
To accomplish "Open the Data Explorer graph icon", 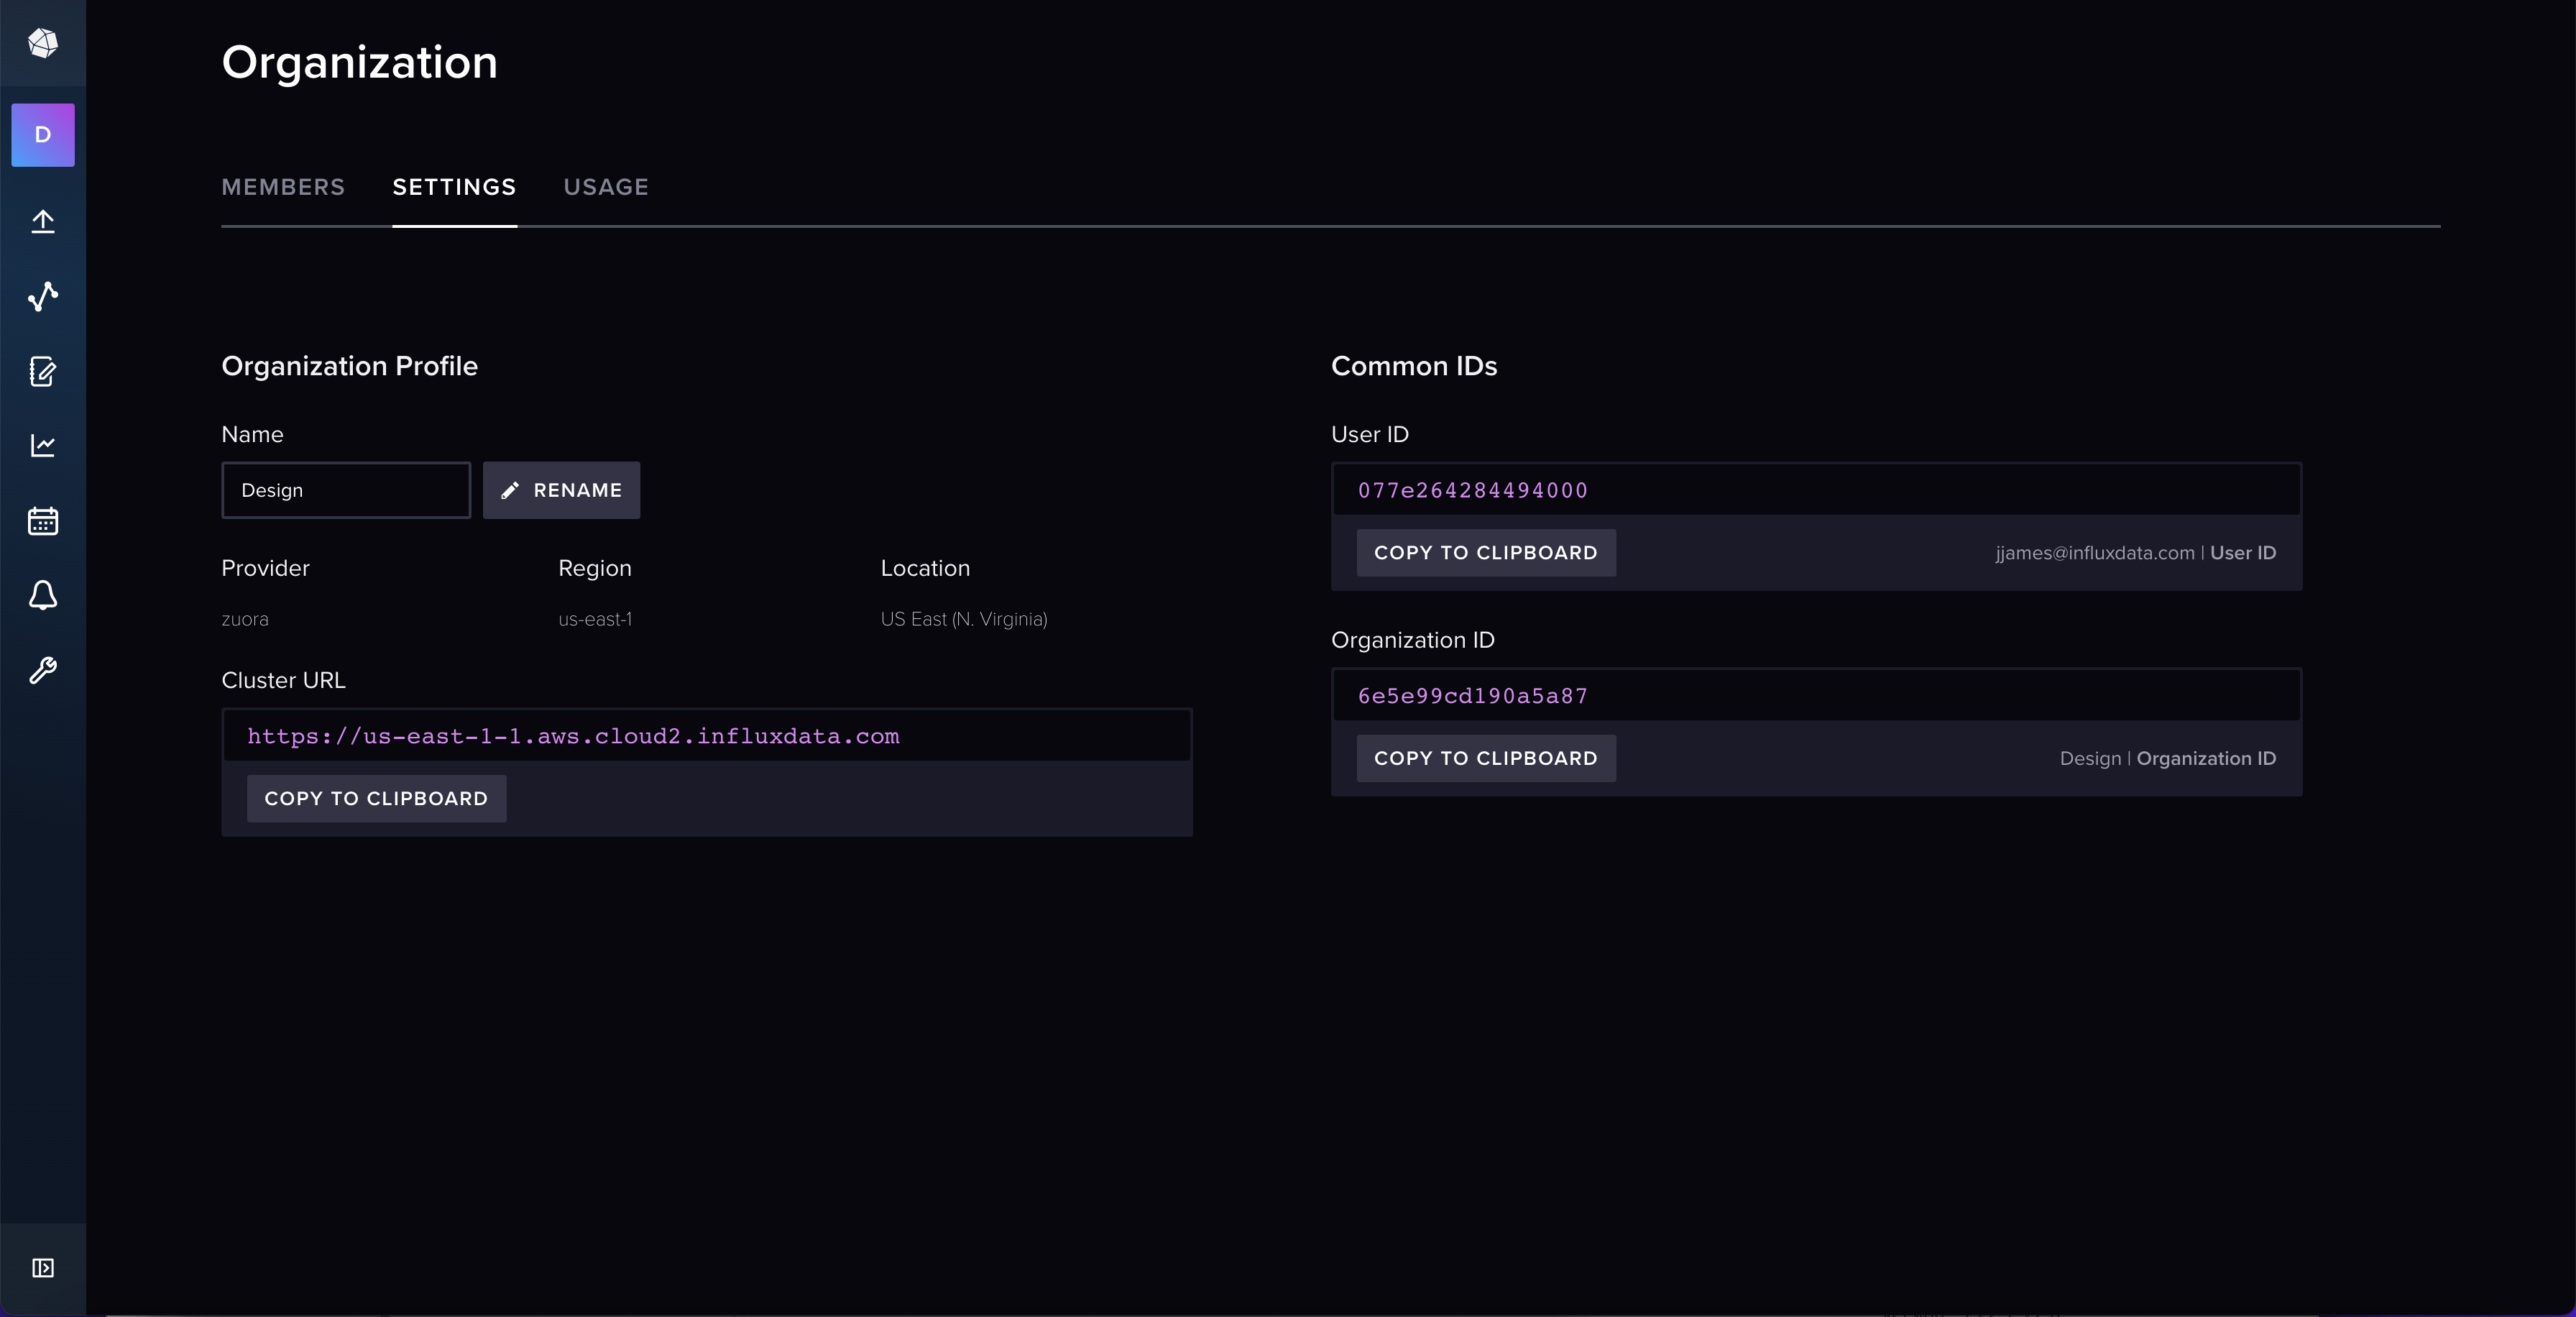I will tap(43, 296).
